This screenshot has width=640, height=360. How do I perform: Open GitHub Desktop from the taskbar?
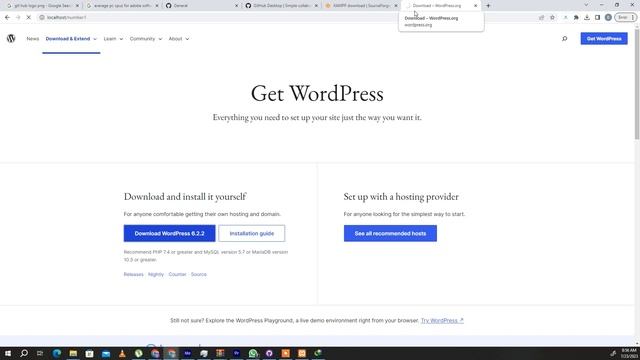coord(269,353)
